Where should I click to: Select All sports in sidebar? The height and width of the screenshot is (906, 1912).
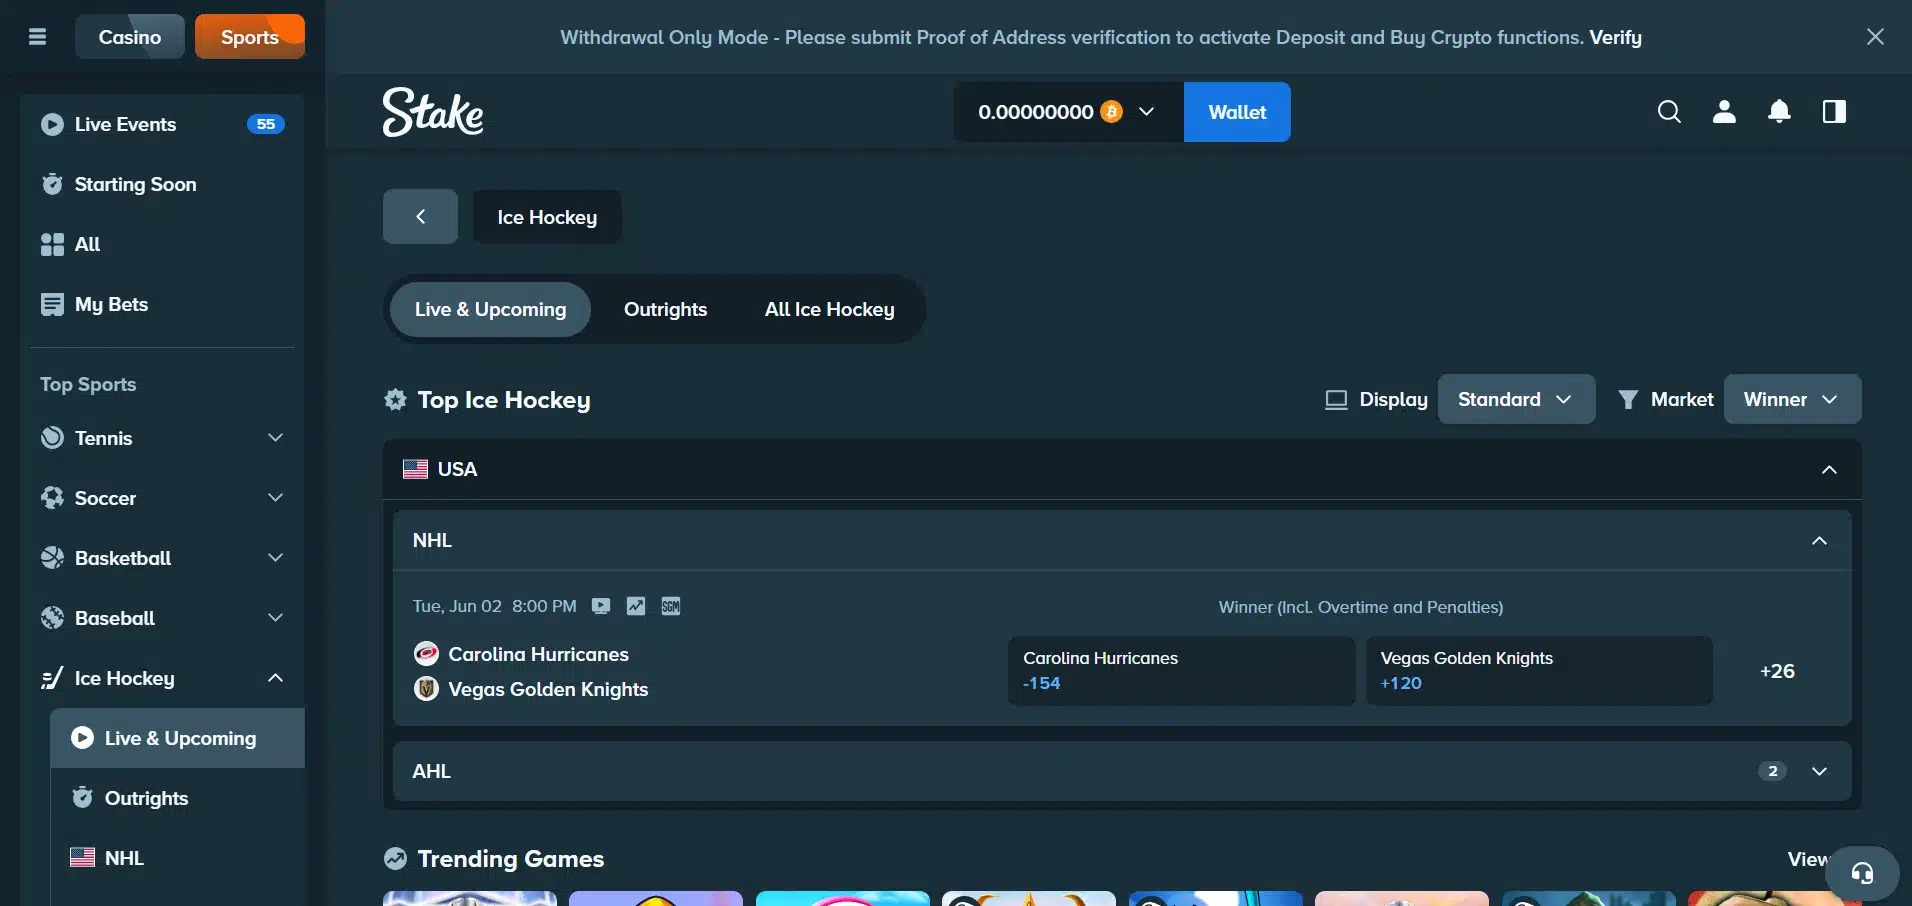[x=163, y=244]
